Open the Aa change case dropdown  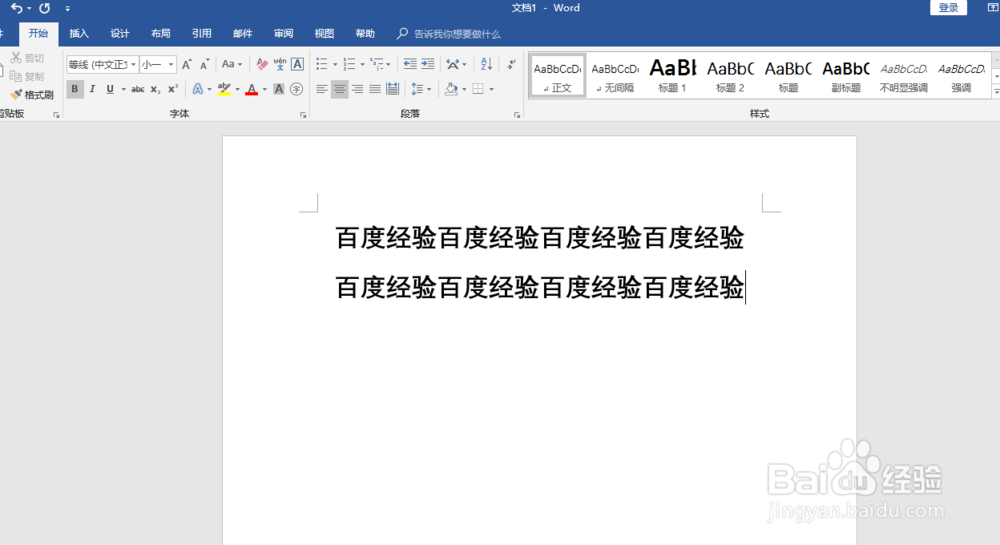click(232, 64)
